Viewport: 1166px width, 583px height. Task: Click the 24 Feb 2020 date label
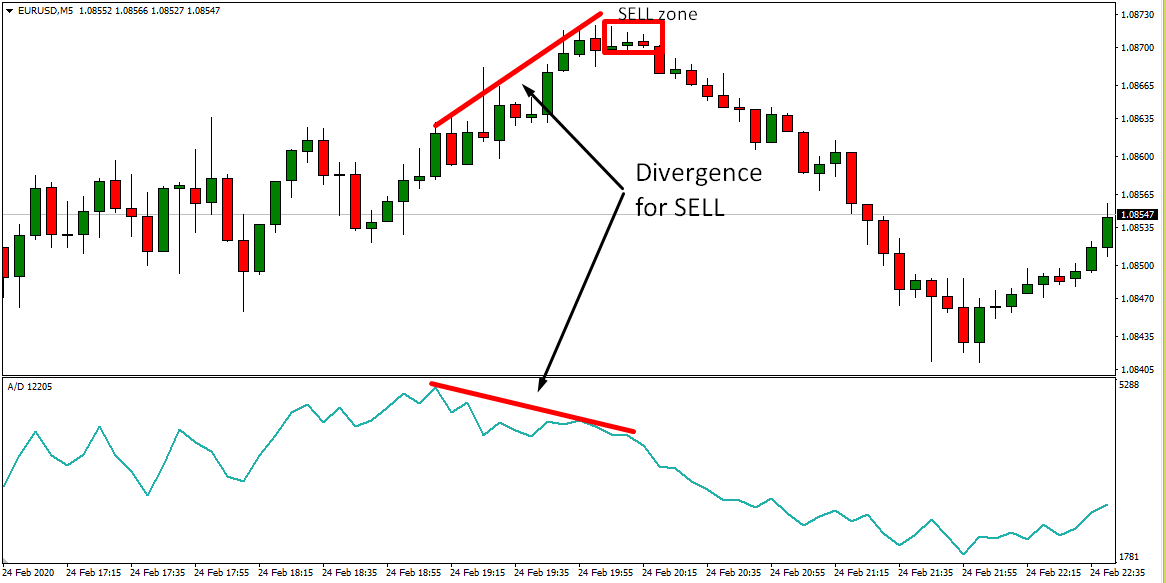coord(31,574)
